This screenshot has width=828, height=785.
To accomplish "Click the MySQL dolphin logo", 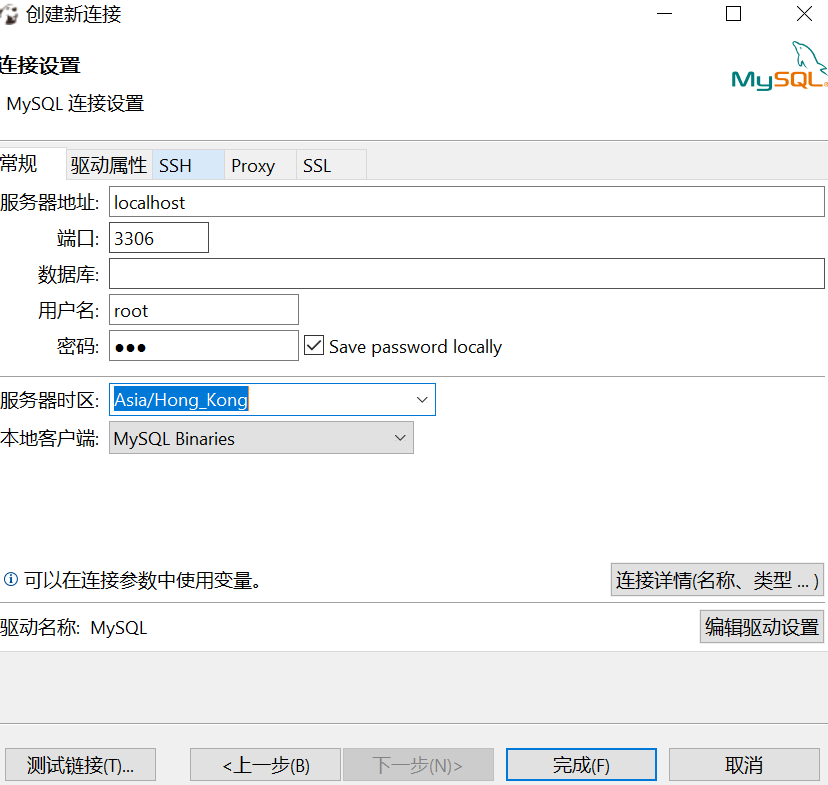I will (x=779, y=67).
